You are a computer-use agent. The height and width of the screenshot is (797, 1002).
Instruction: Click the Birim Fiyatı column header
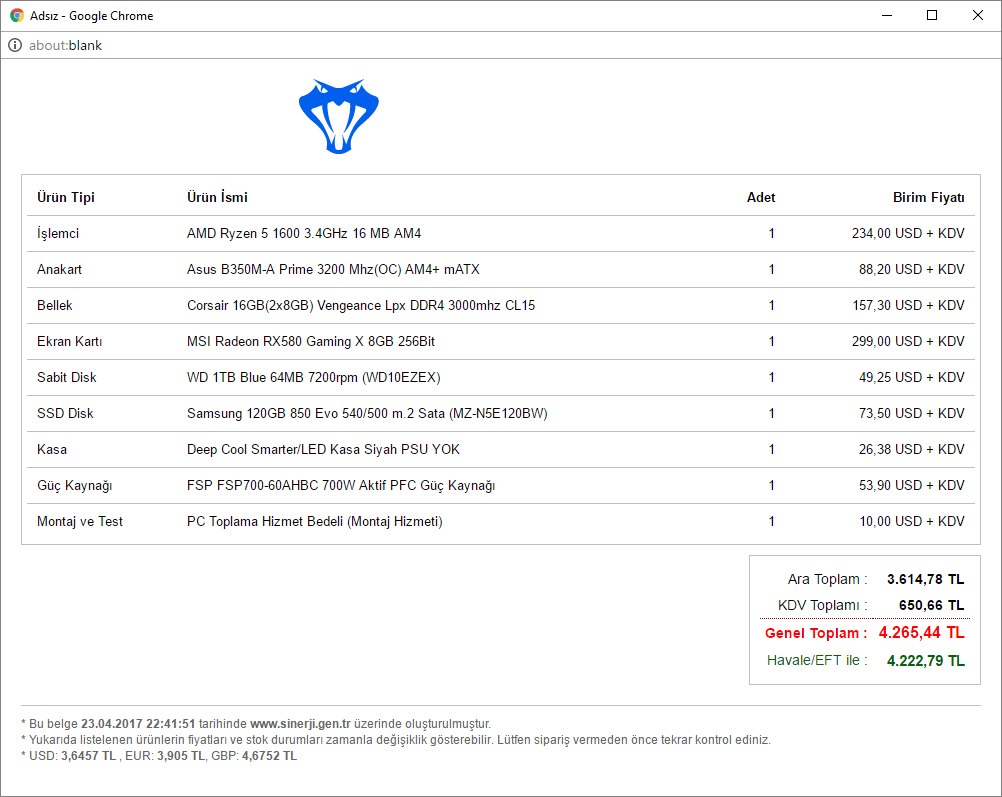[x=929, y=197]
